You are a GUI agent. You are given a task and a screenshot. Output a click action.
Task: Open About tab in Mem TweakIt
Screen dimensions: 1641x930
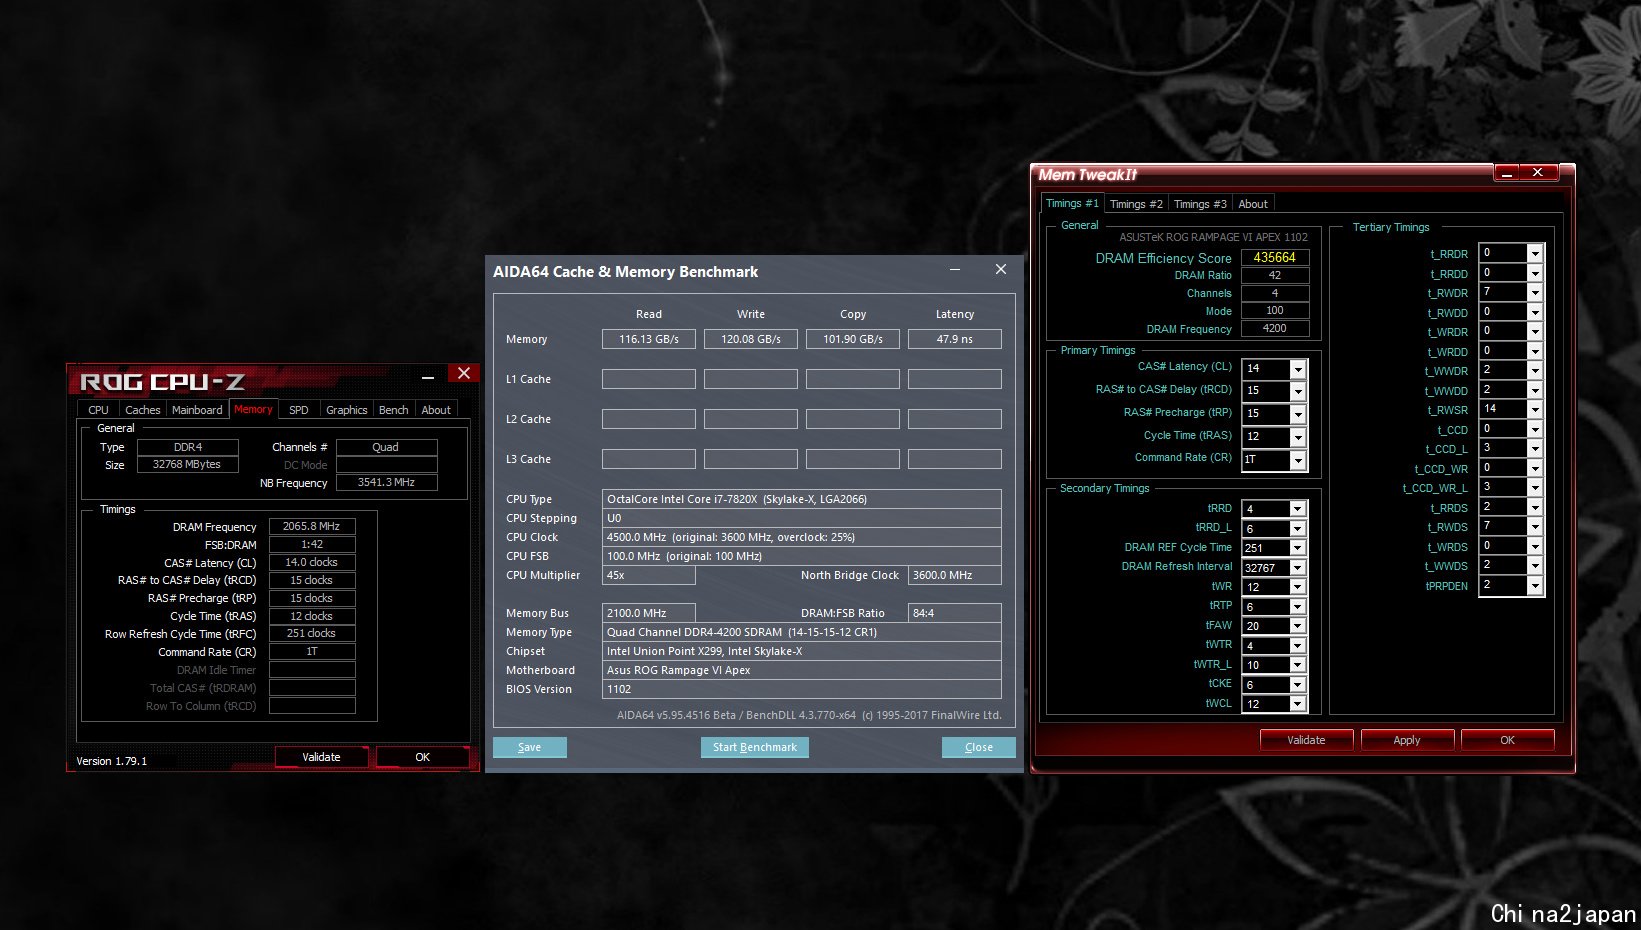[1253, 204]
